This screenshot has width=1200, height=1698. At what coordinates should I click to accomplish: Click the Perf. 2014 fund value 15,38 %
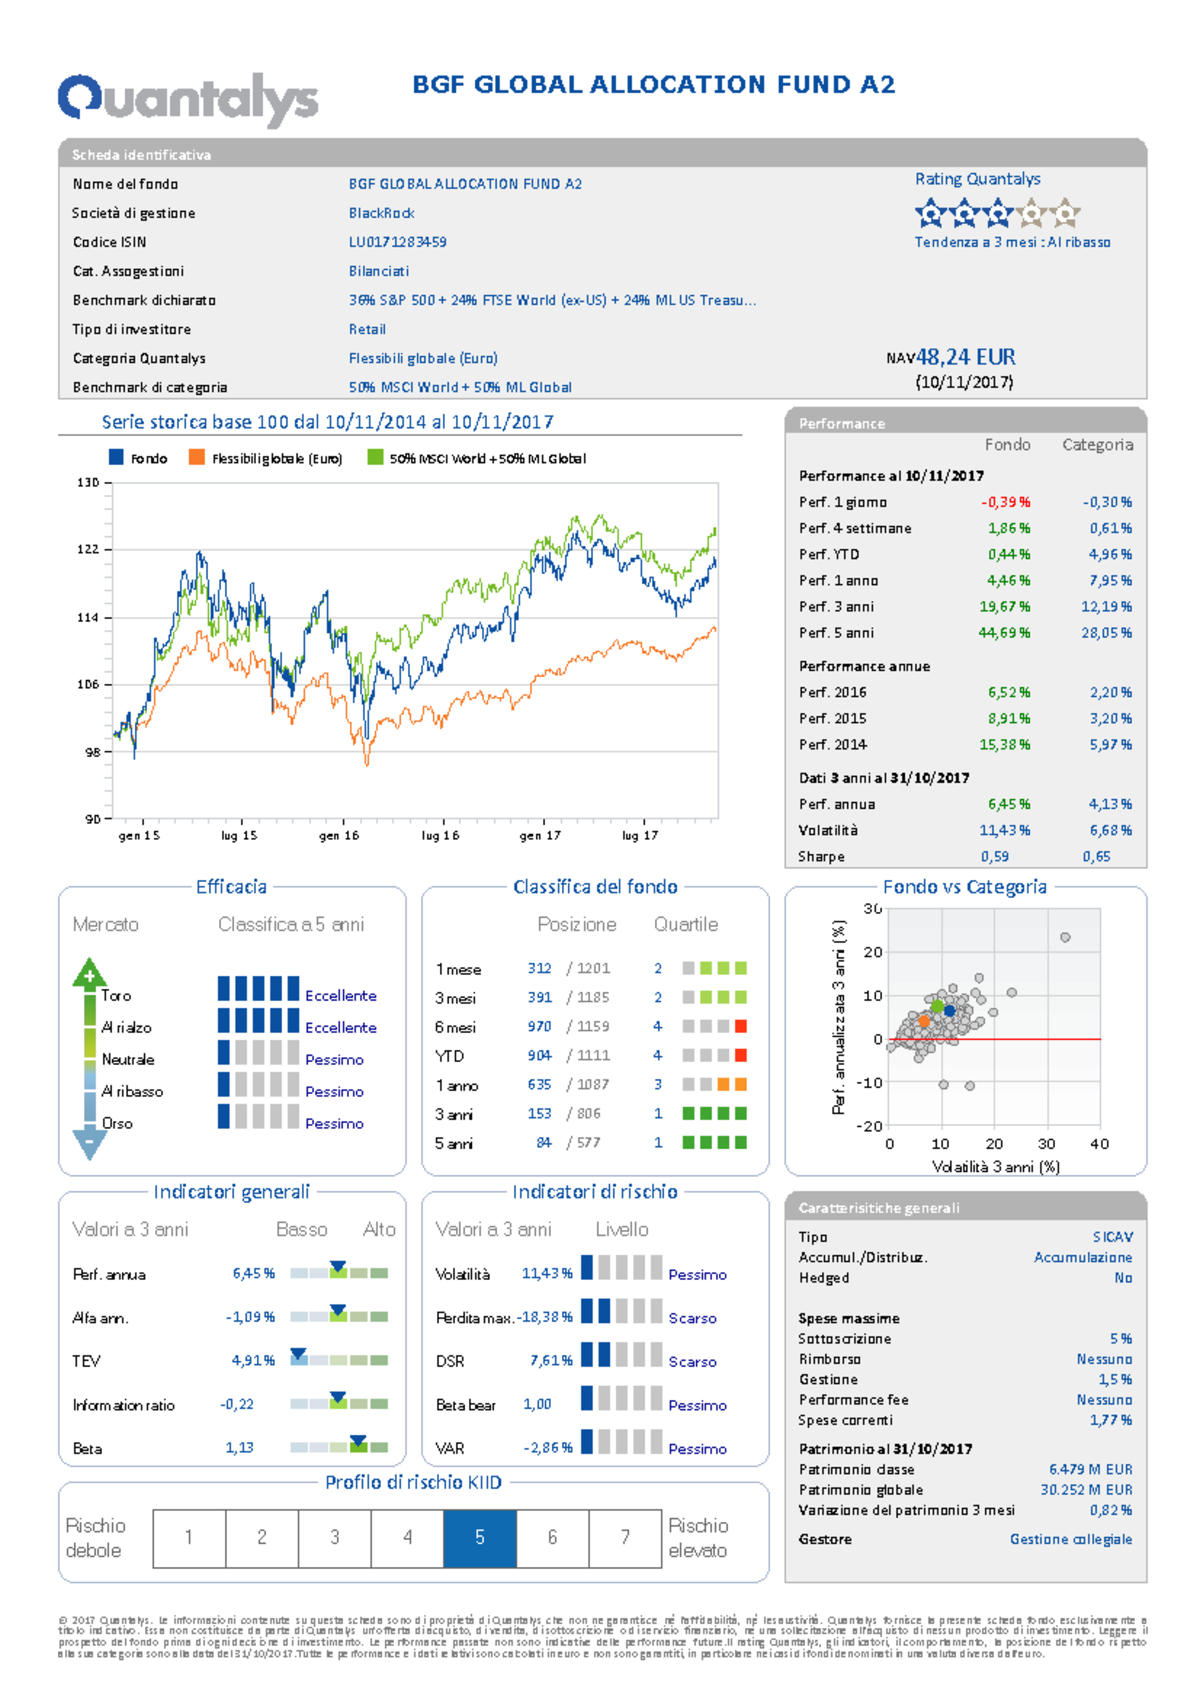[x=1005, y=745]
